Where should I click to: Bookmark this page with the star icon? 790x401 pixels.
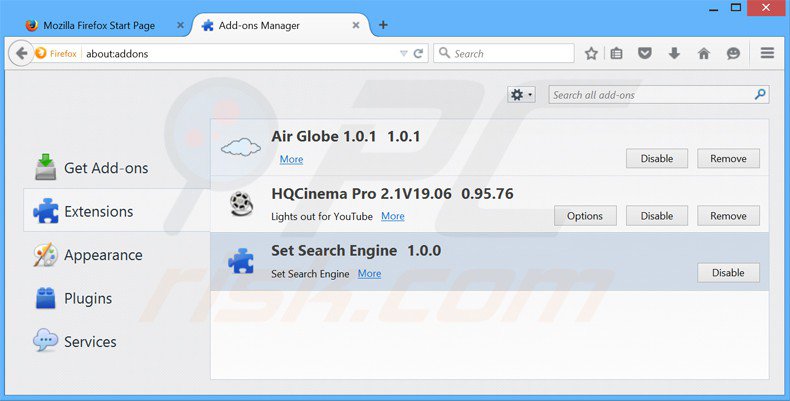click(591, 53)
